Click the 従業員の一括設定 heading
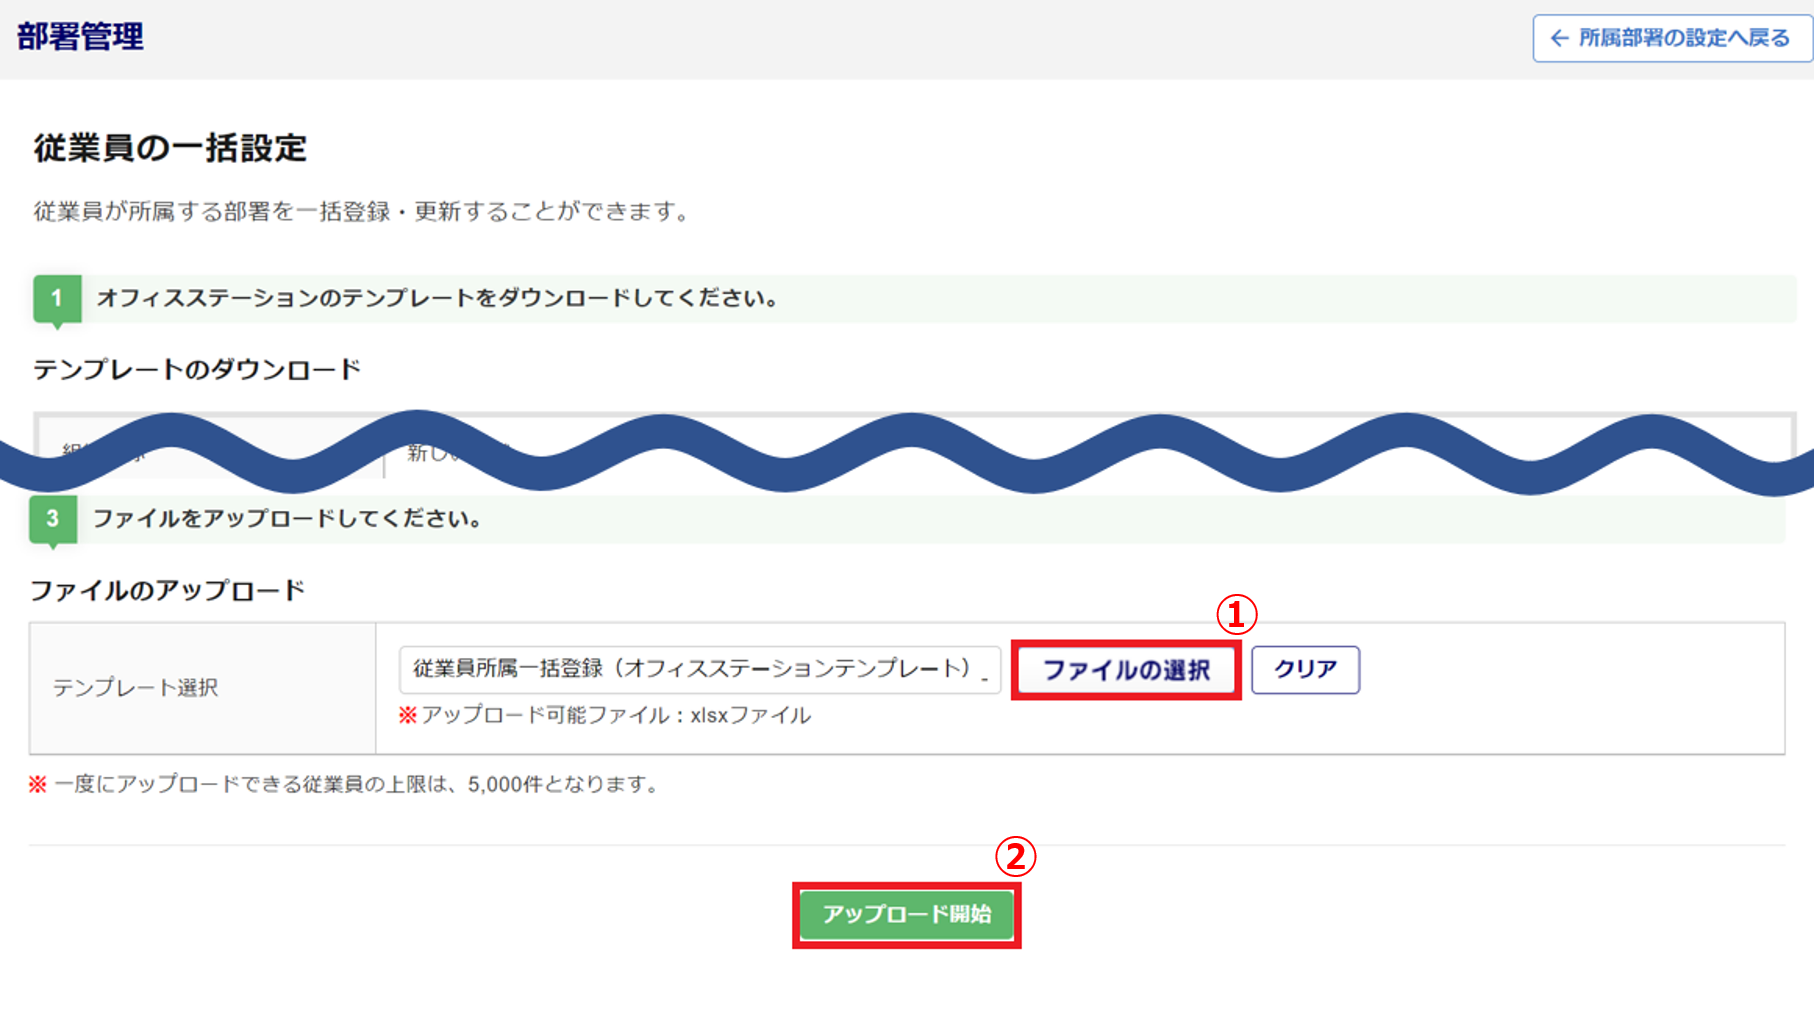Image resolution: width=1814 pixels, height=1021 pixels. [x=170, y=148]
